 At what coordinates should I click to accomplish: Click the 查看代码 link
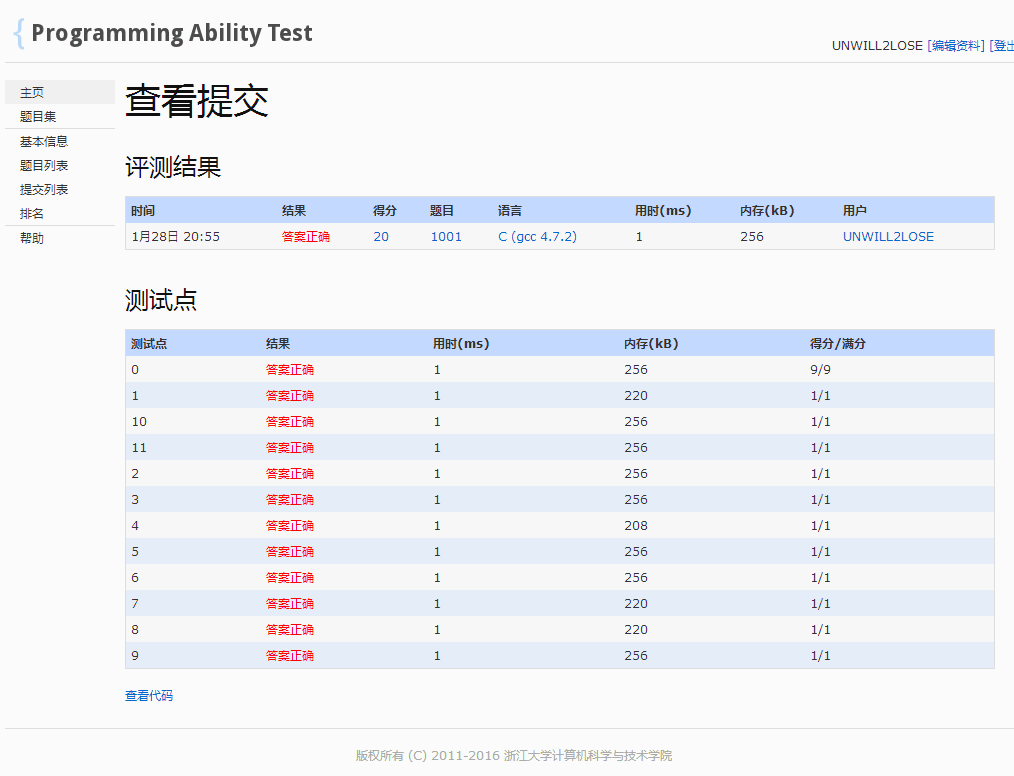coord(149,696)
